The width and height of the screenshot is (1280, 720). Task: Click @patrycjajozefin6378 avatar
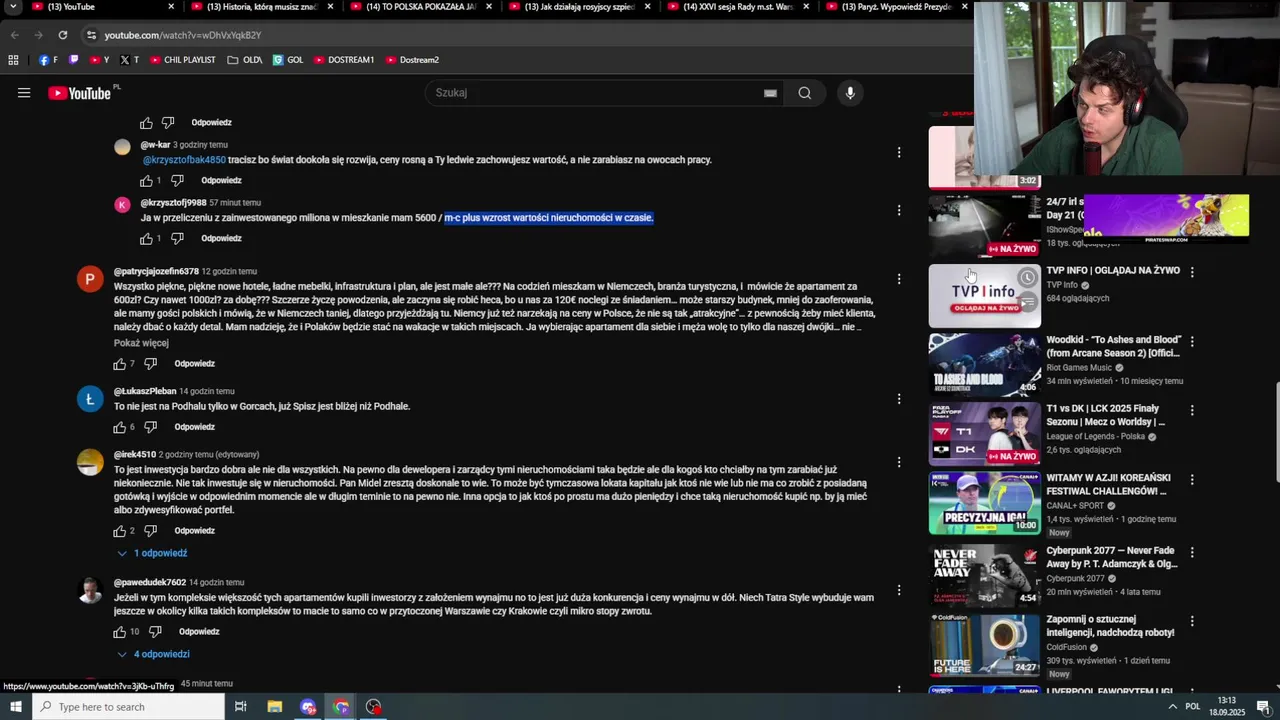tap(90, 279)
